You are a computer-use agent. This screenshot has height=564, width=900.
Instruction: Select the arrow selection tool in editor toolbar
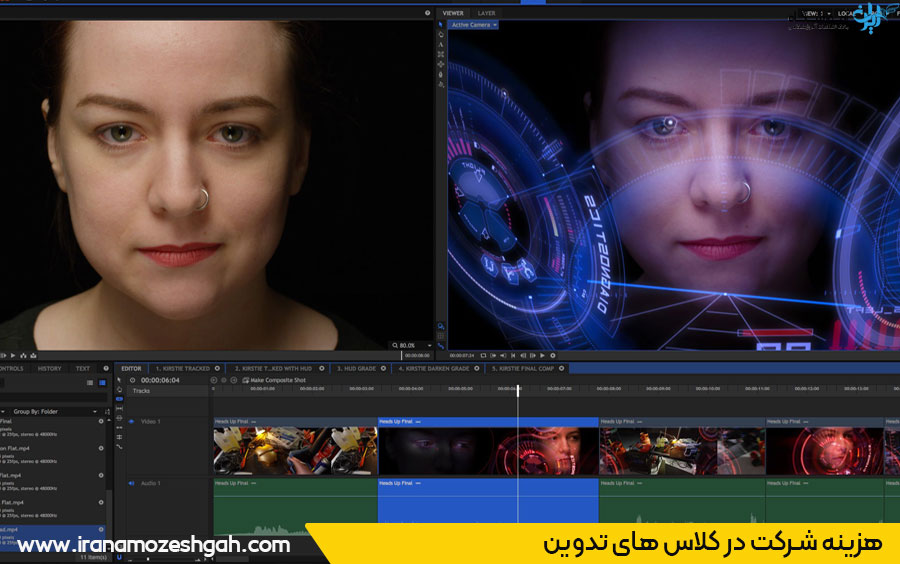[119, 379]
